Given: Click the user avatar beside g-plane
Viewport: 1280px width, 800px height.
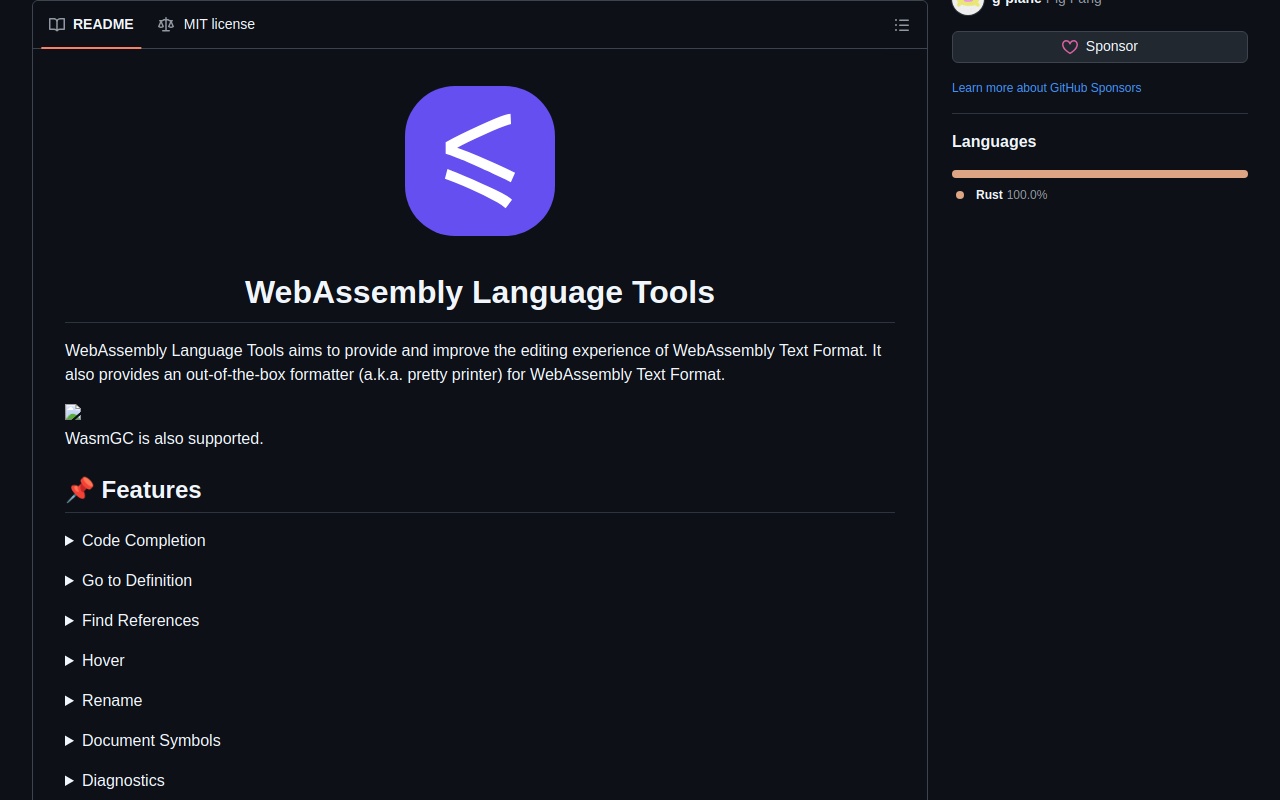Looking at the screenshot, I should [x=967, y=4].
